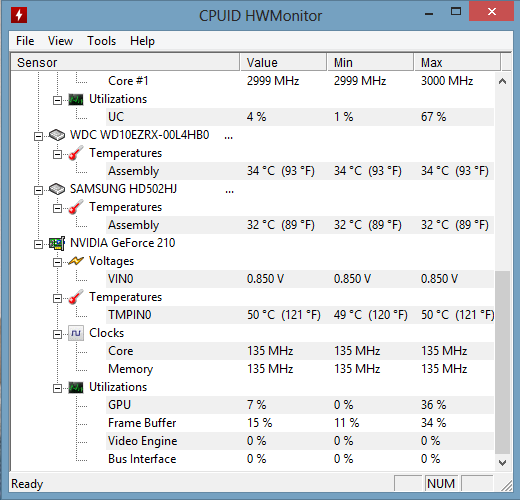Click the WDC hard drive icon

tap(57, 135)
